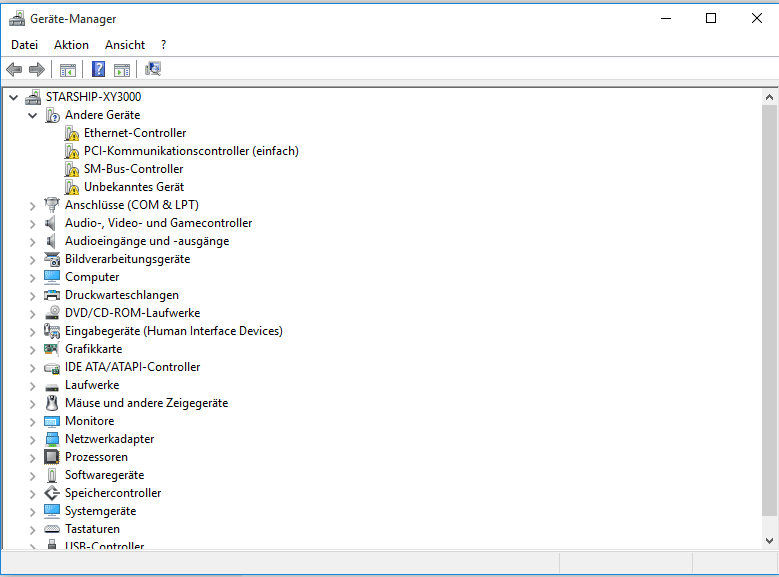Screen dimensions: 779x577
Task: Click the Netzwerkadapter network icon
Action: click(52, 439)
